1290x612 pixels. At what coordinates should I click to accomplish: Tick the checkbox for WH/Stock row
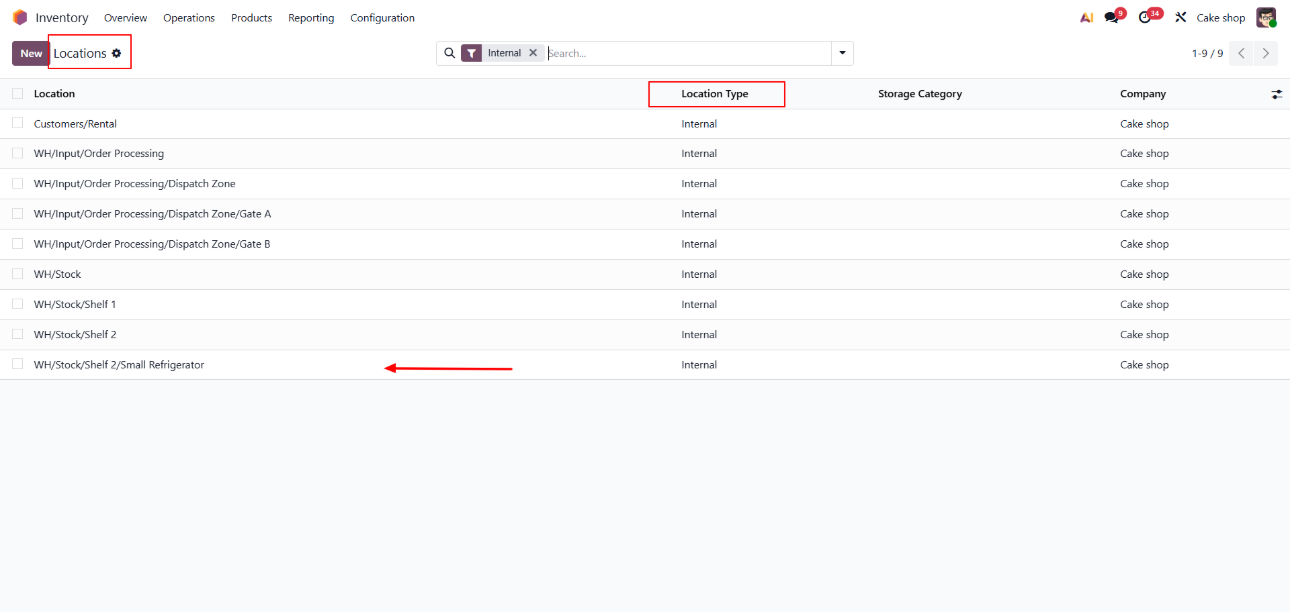(x=17, y=274)
